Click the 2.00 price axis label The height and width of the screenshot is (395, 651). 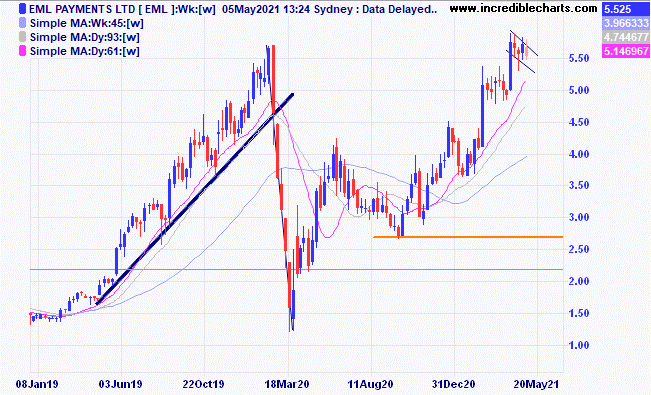click(579, 281)
